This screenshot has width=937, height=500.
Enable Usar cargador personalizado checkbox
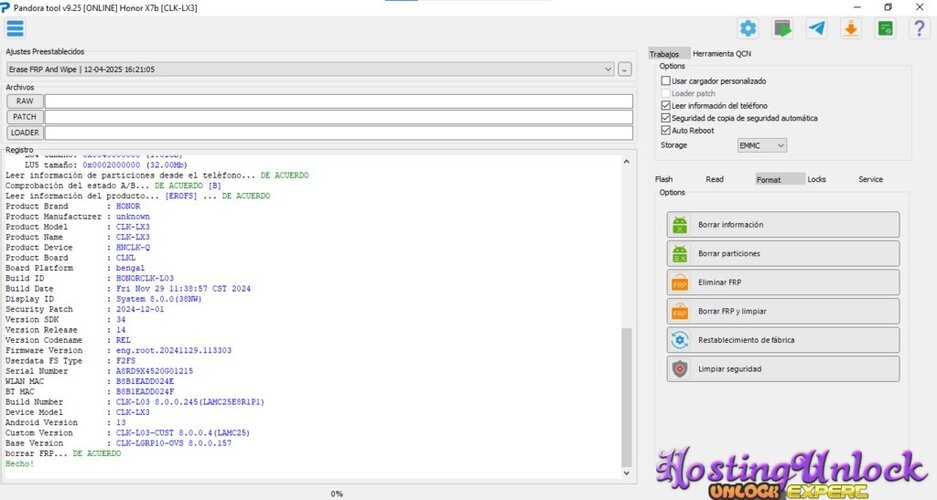pyautogui.click(x=666, y=81)
